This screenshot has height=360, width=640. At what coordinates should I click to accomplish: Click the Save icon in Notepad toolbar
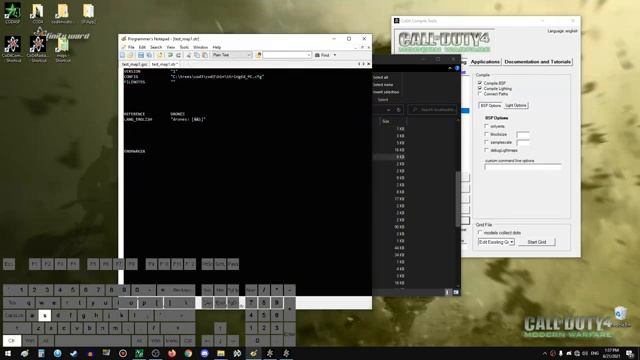pos(141,55)
